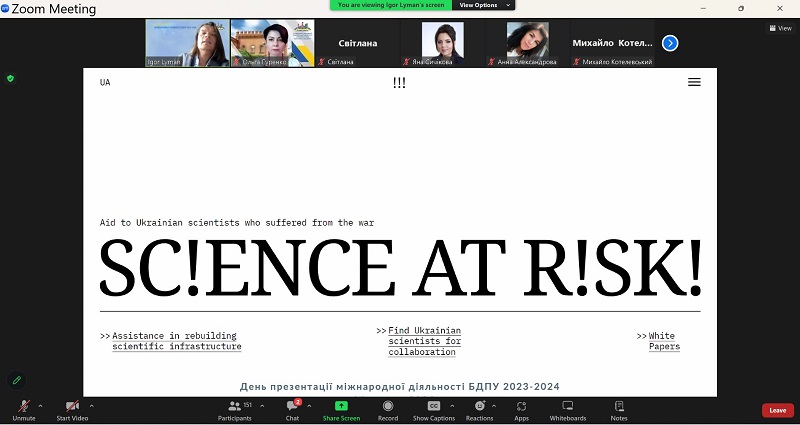800x425 pixels.
Task: Start recording with Record button
Action: [388, 408]
